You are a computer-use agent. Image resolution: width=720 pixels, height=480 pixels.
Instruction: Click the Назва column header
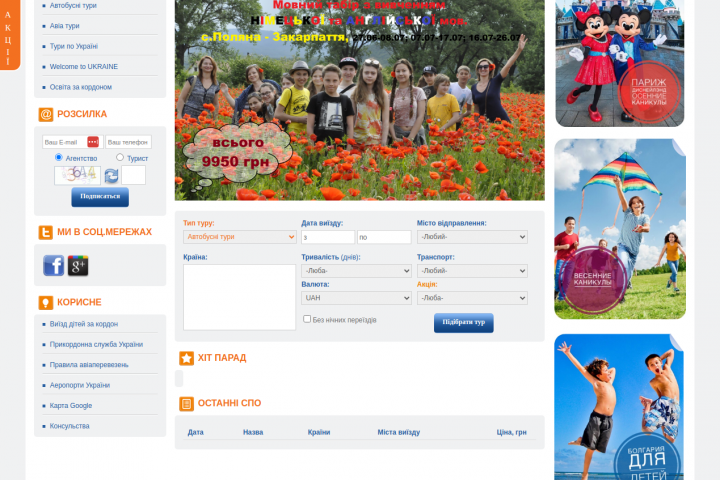pos(253,432)
